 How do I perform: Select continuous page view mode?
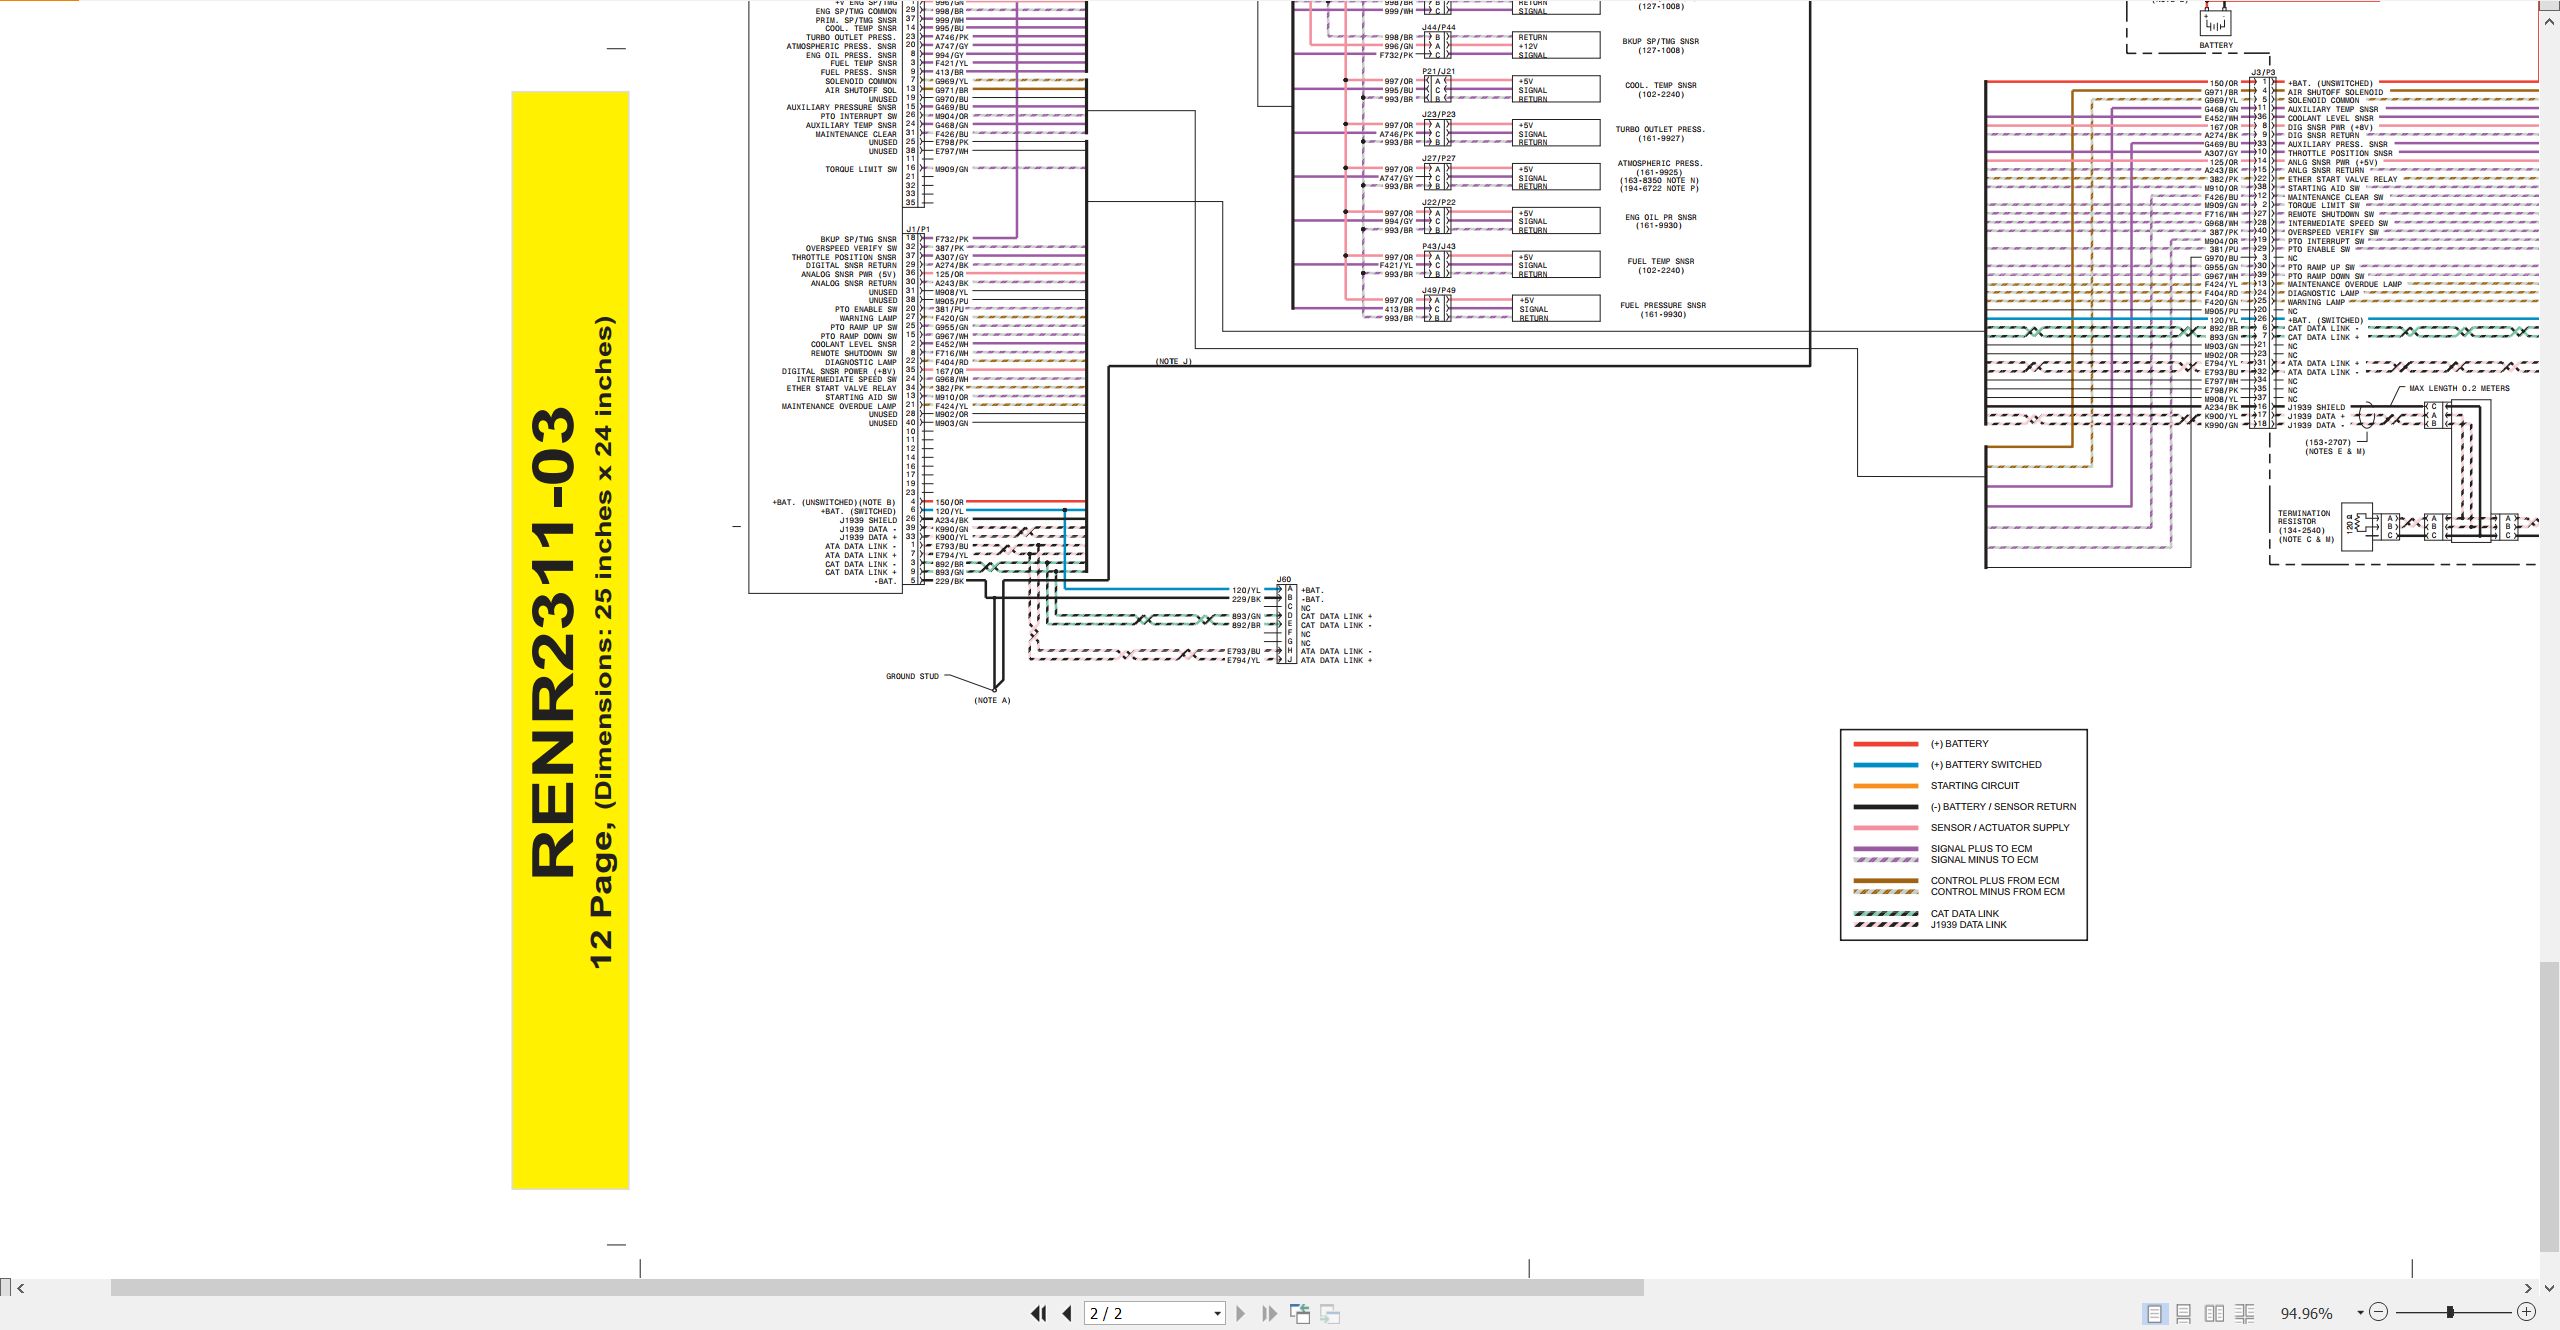point(2184,1313)
